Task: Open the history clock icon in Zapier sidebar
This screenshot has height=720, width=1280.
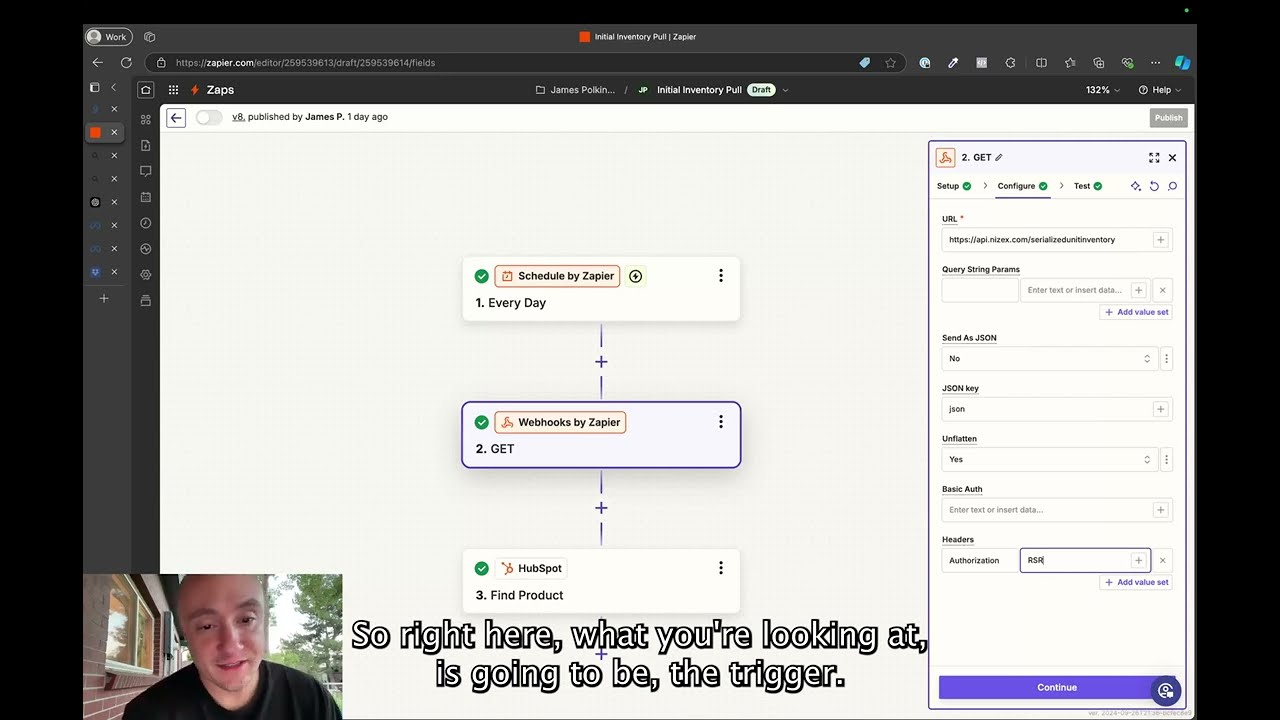Action: click(x=146, y=223)
